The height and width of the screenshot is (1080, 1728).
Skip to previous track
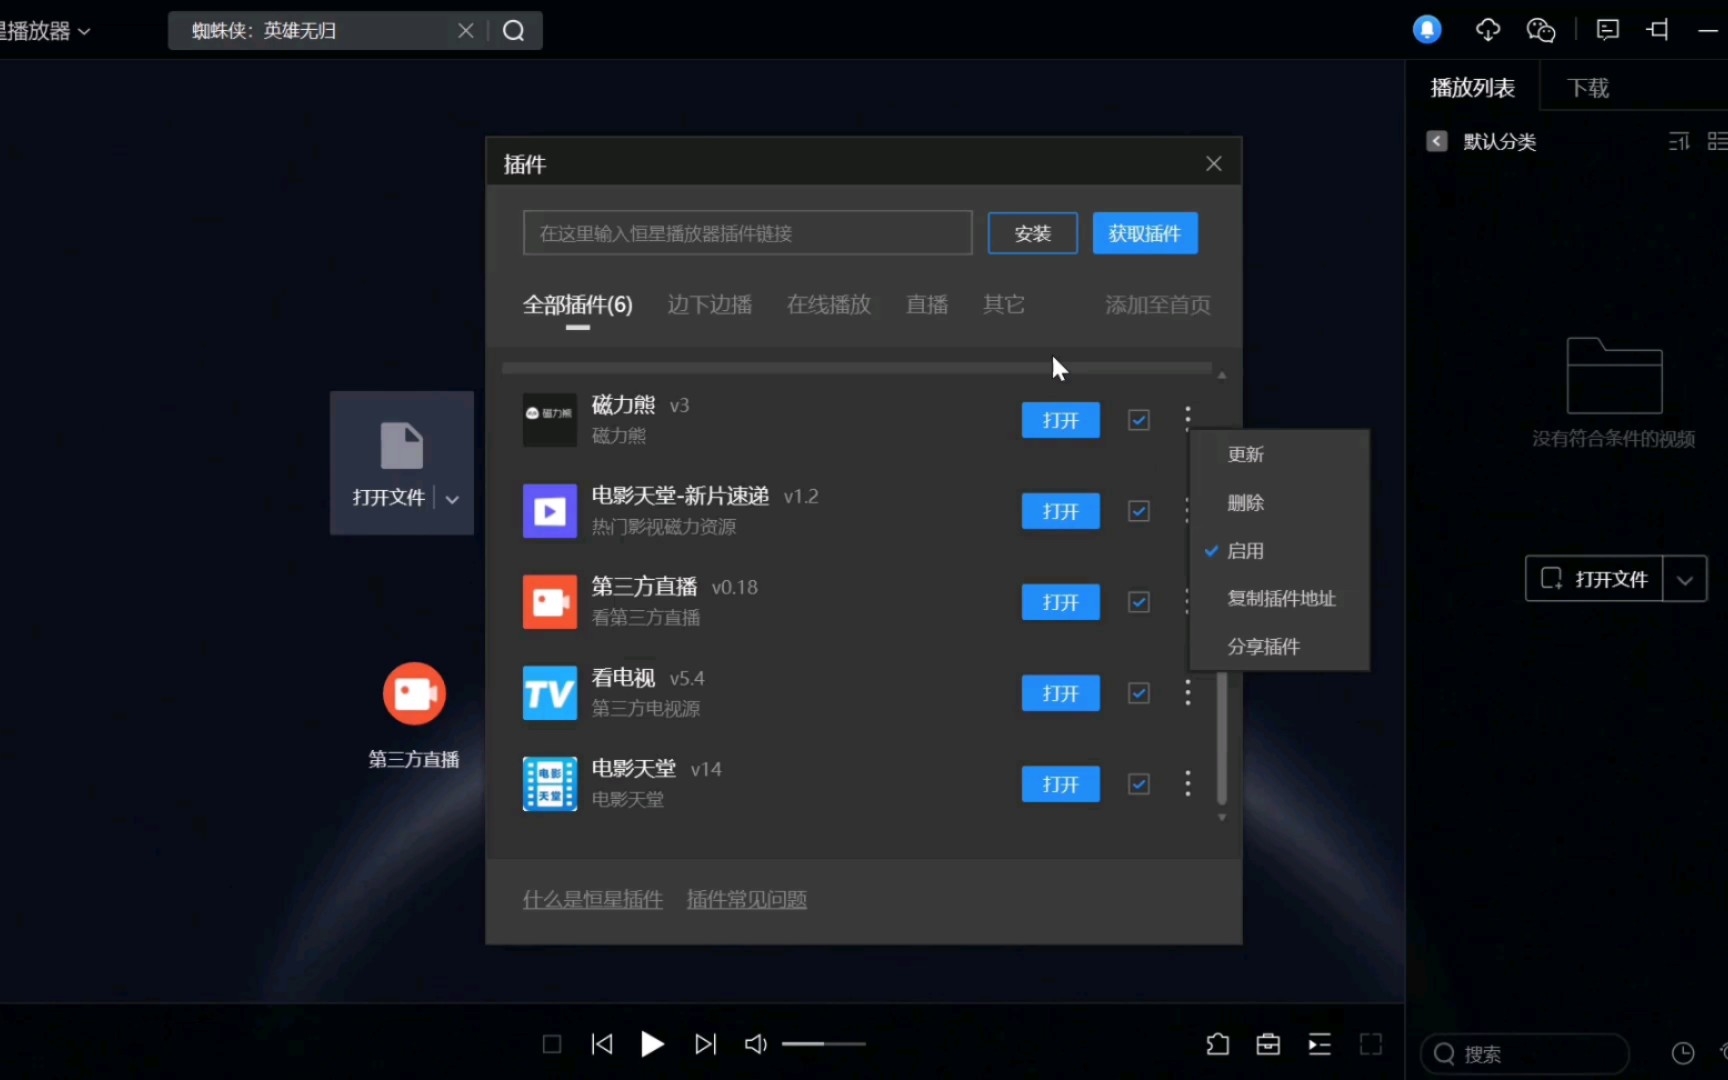pos(602,1044)
